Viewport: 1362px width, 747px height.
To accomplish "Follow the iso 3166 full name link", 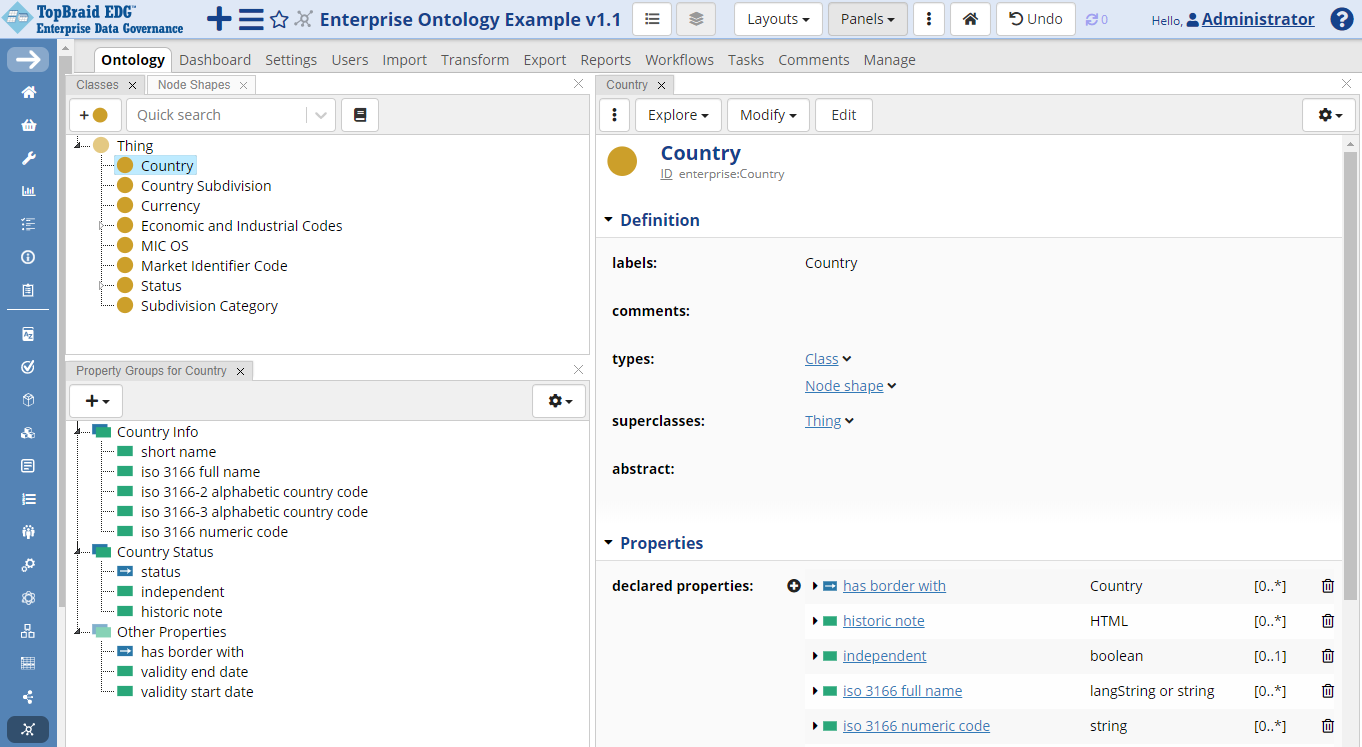I will [902, 690].
